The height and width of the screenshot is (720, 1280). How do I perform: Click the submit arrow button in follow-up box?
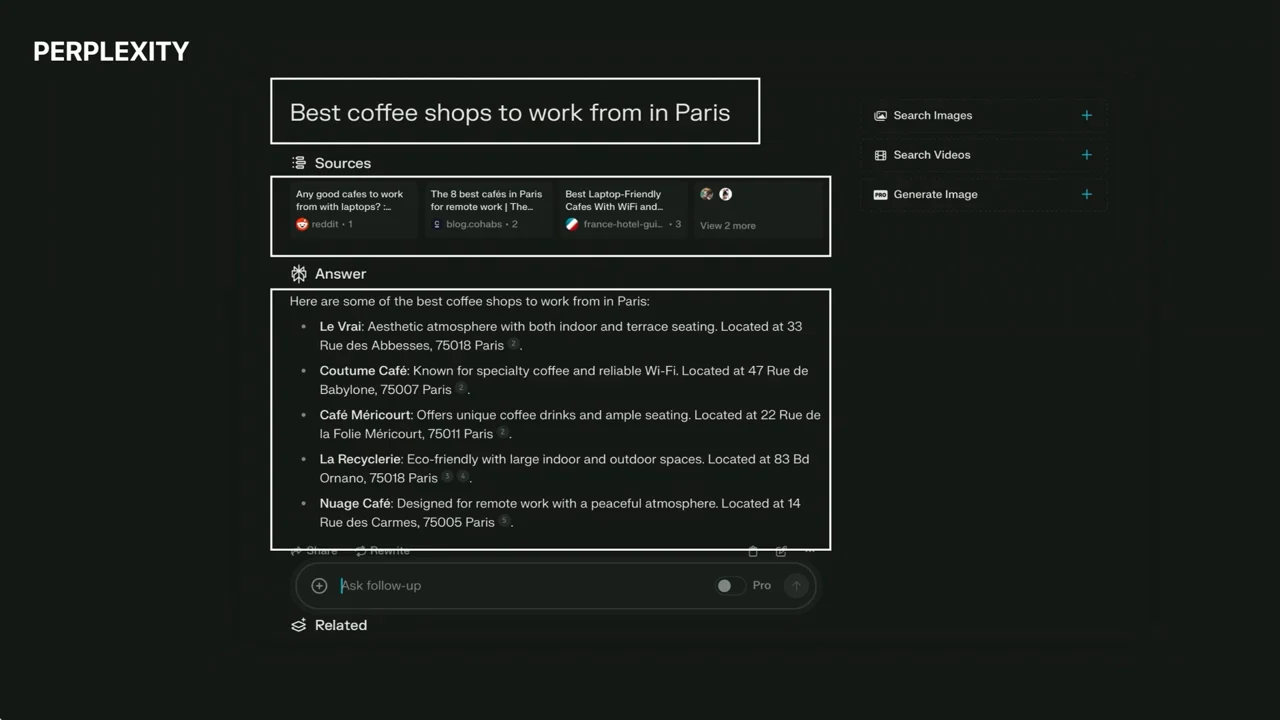pos(796,586)
